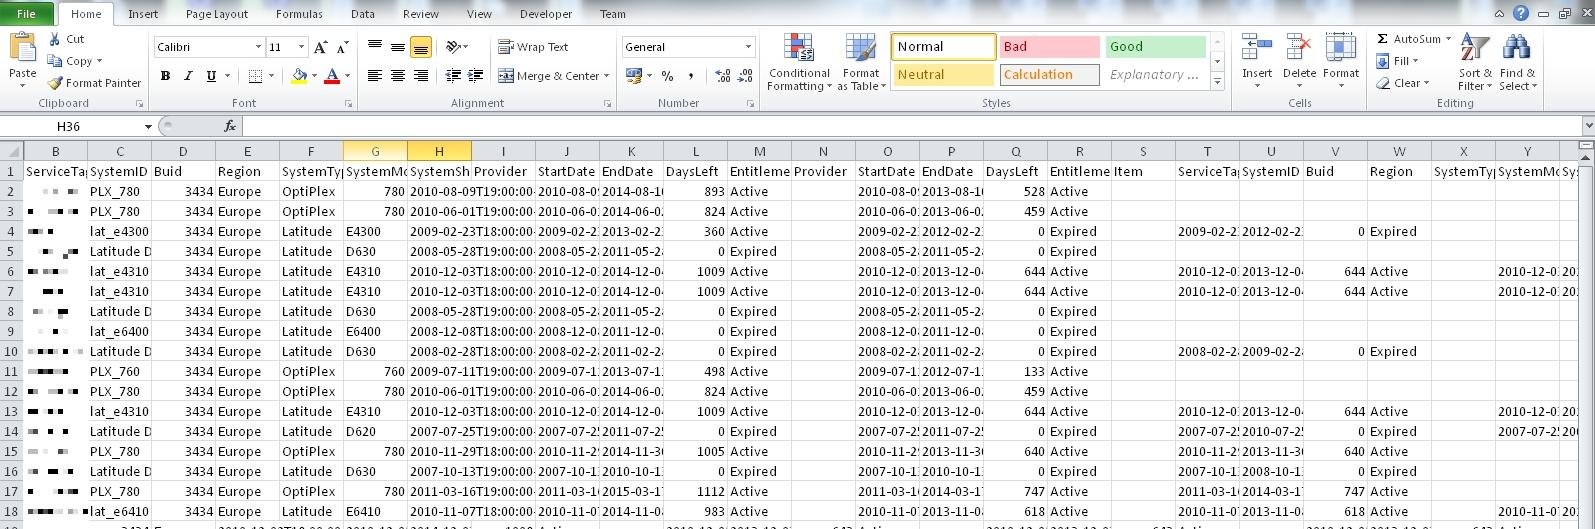Click the Name Box showing H36
Image resolution: width=1595 pixels, height=529 pixels.
(69, 126)
